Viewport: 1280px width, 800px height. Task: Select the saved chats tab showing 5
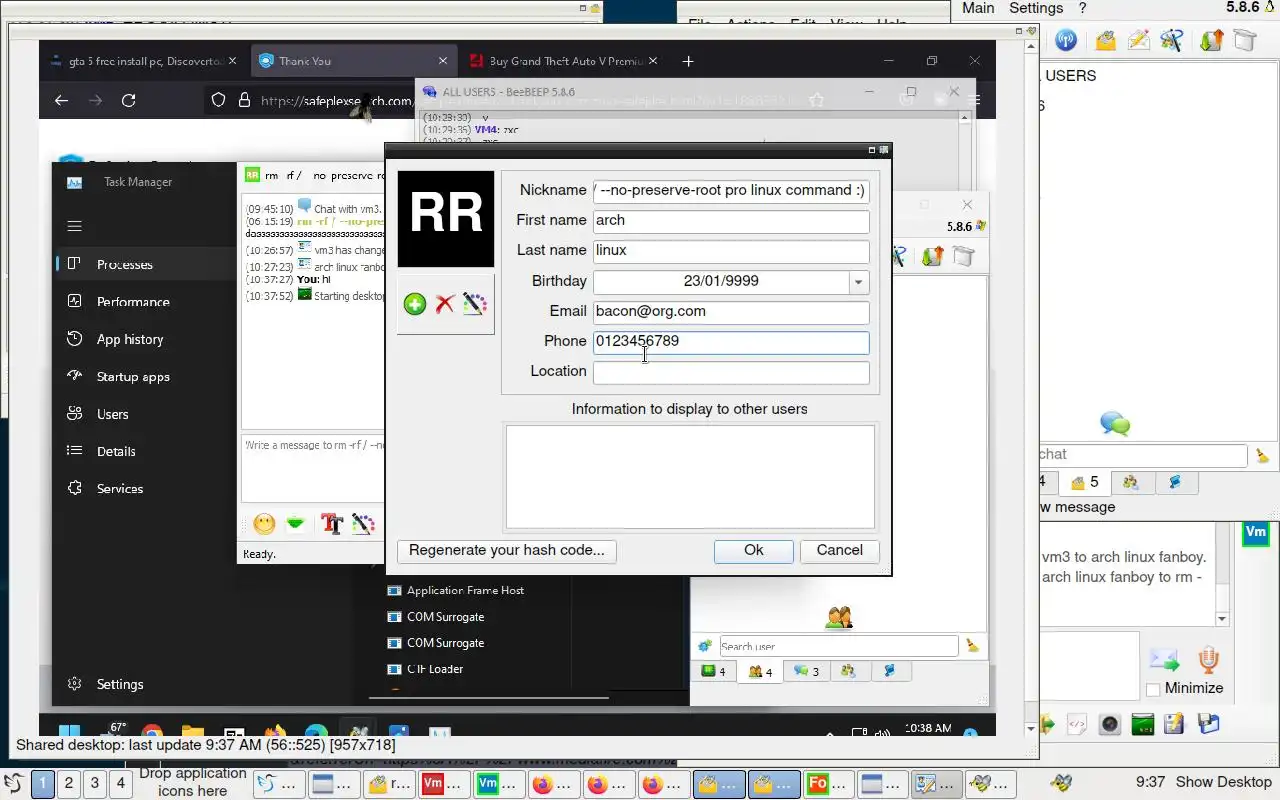click(x=1084, y=482)
